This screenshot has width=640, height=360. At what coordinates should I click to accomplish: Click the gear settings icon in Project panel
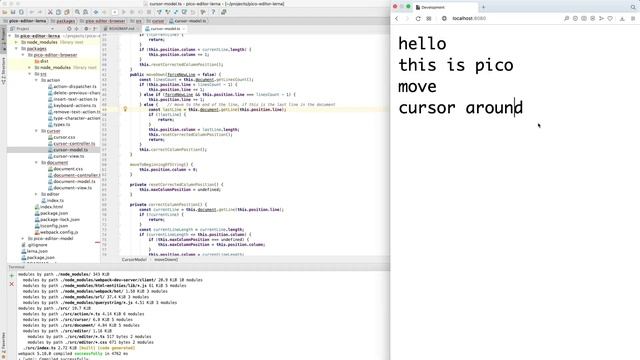(86, 29)
